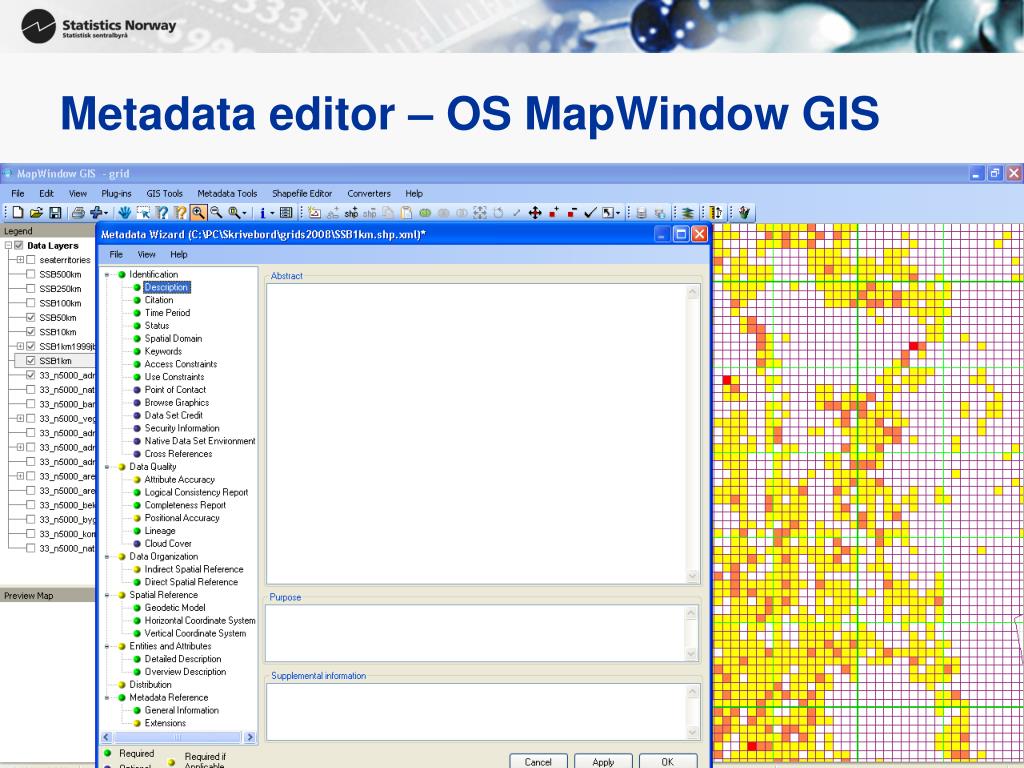Collapse the Data Layers group in legend
This screenshot has height=768, width=1024.
tap(8, 246)
